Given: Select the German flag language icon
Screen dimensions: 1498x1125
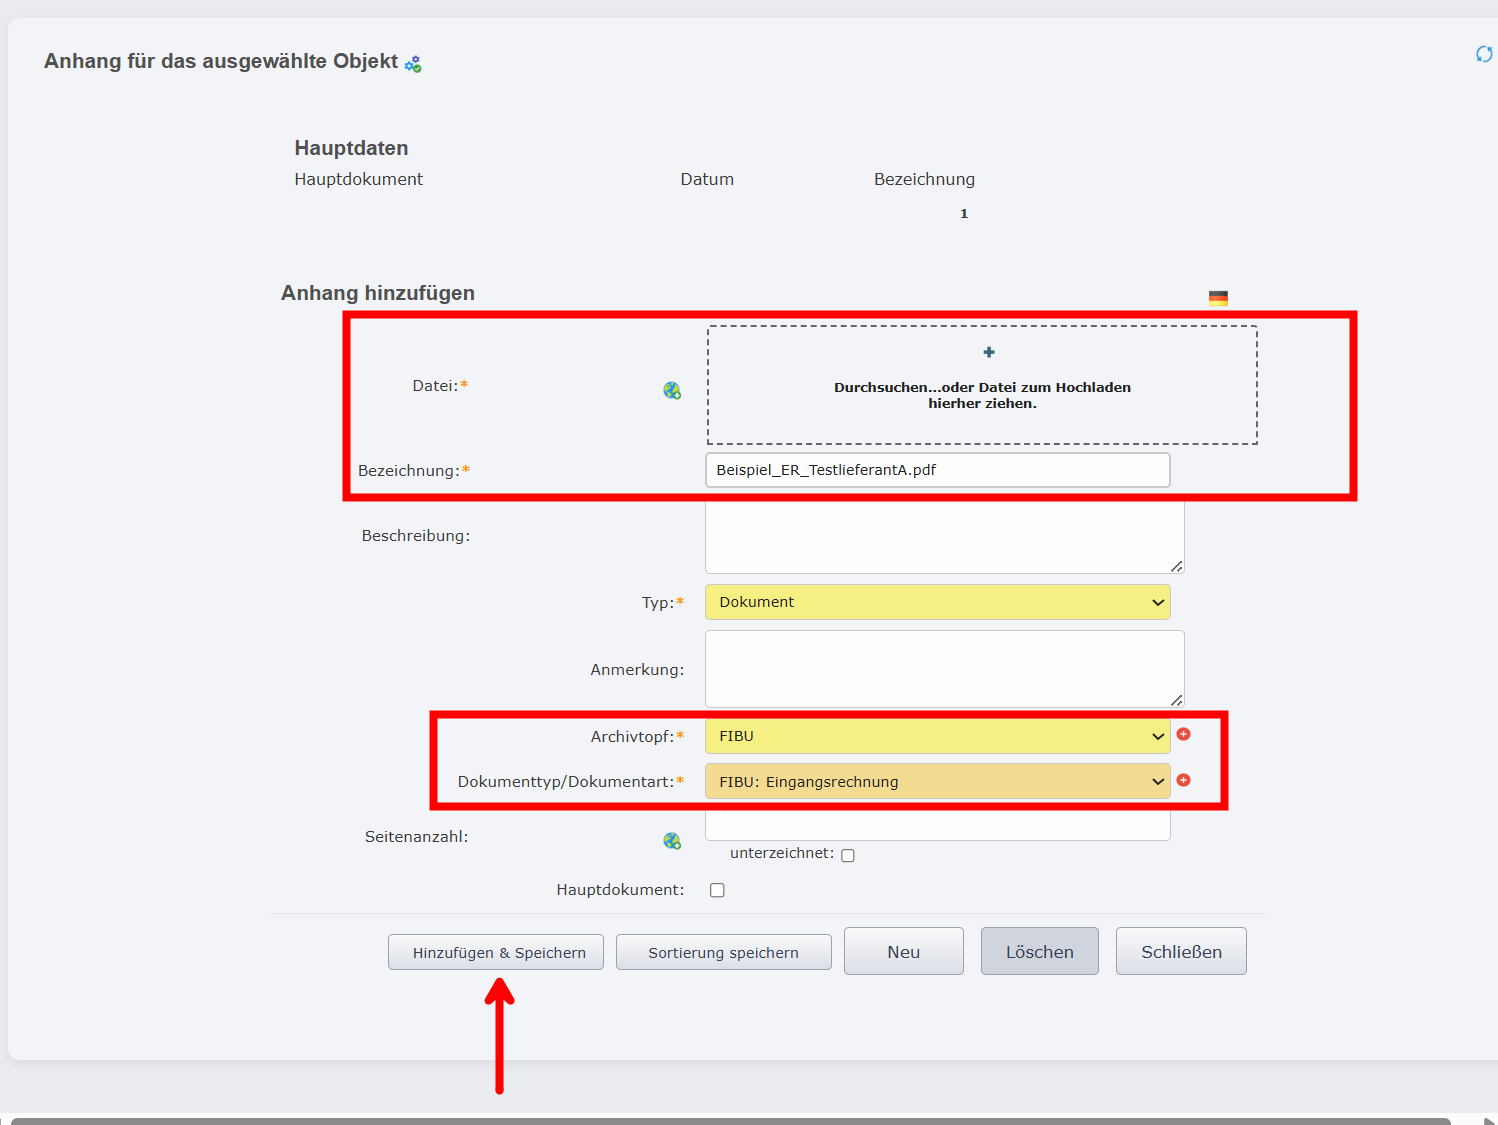Looking at the screenshot, I should click(x=1218, y=296).
